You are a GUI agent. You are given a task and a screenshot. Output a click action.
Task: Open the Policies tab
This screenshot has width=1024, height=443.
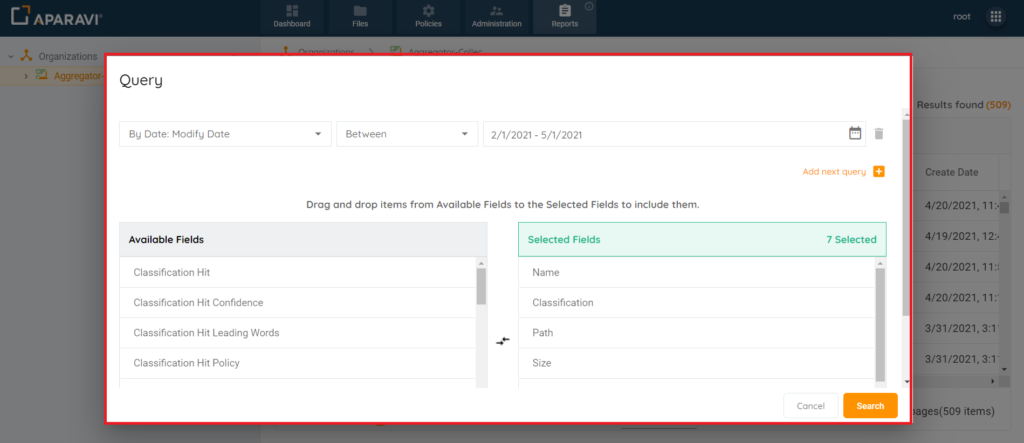tap(428, 17)
